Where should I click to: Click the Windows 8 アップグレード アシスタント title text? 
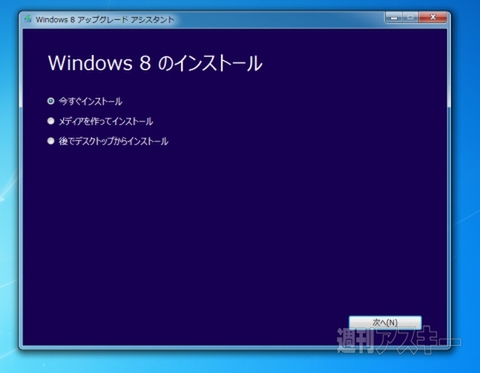point(105,20)
